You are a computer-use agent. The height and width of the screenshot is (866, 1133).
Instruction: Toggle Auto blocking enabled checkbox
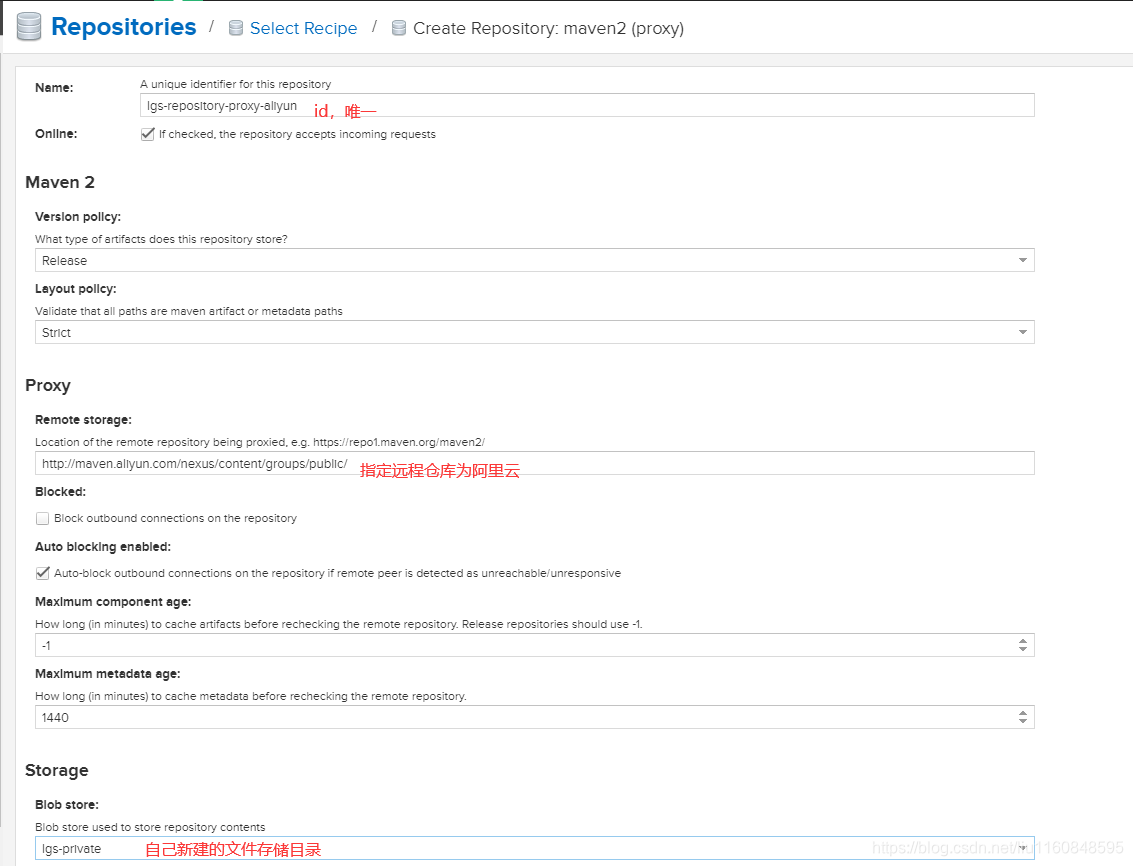coord(43,573)
